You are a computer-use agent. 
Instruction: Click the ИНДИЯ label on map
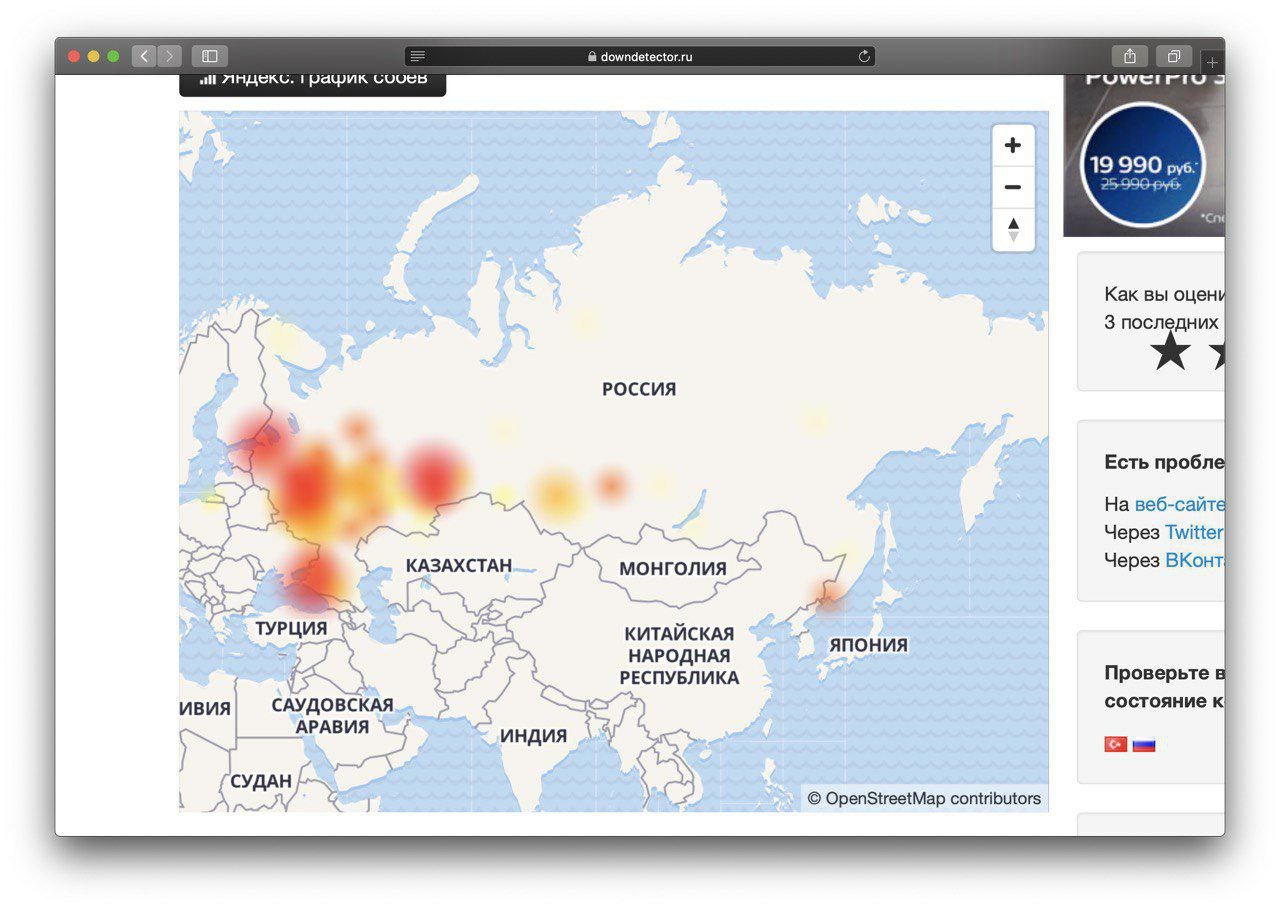coord(533,736)
